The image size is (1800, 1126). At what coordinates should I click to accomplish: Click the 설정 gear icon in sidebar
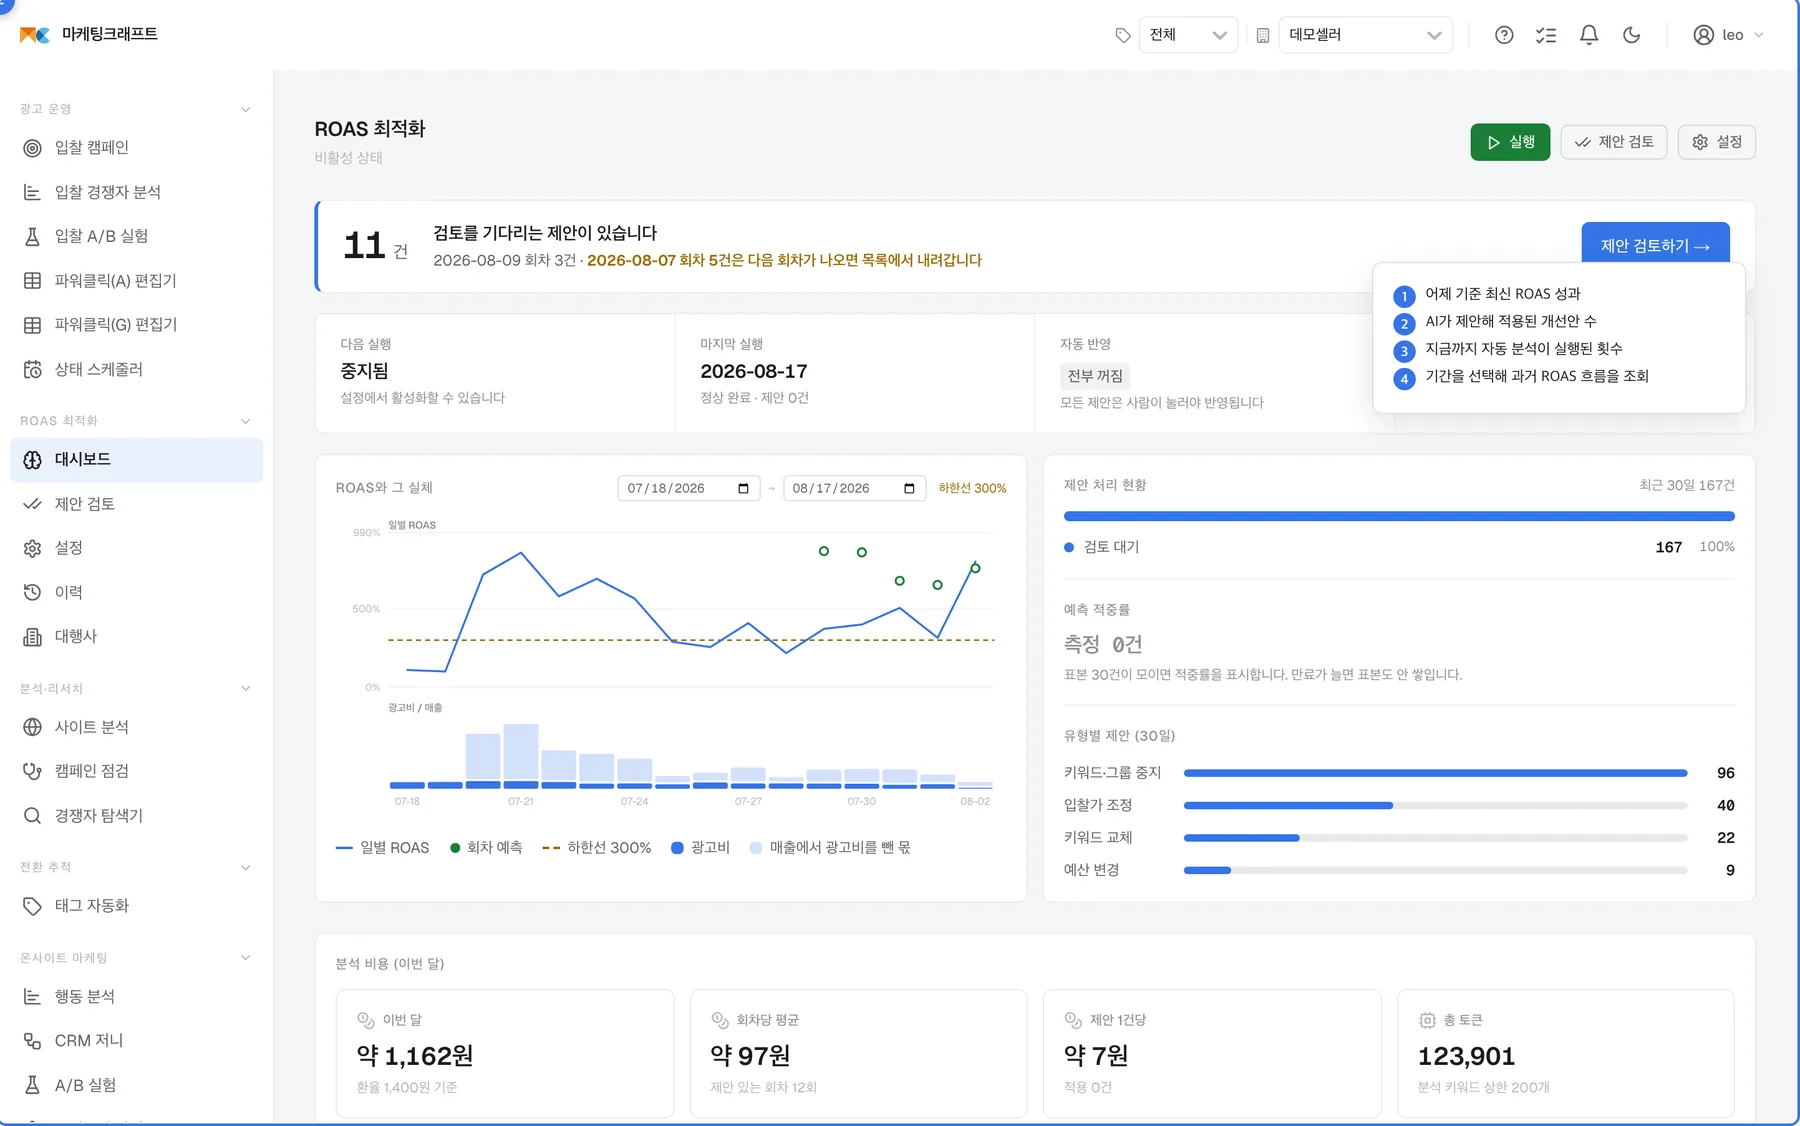pos(32,548)
